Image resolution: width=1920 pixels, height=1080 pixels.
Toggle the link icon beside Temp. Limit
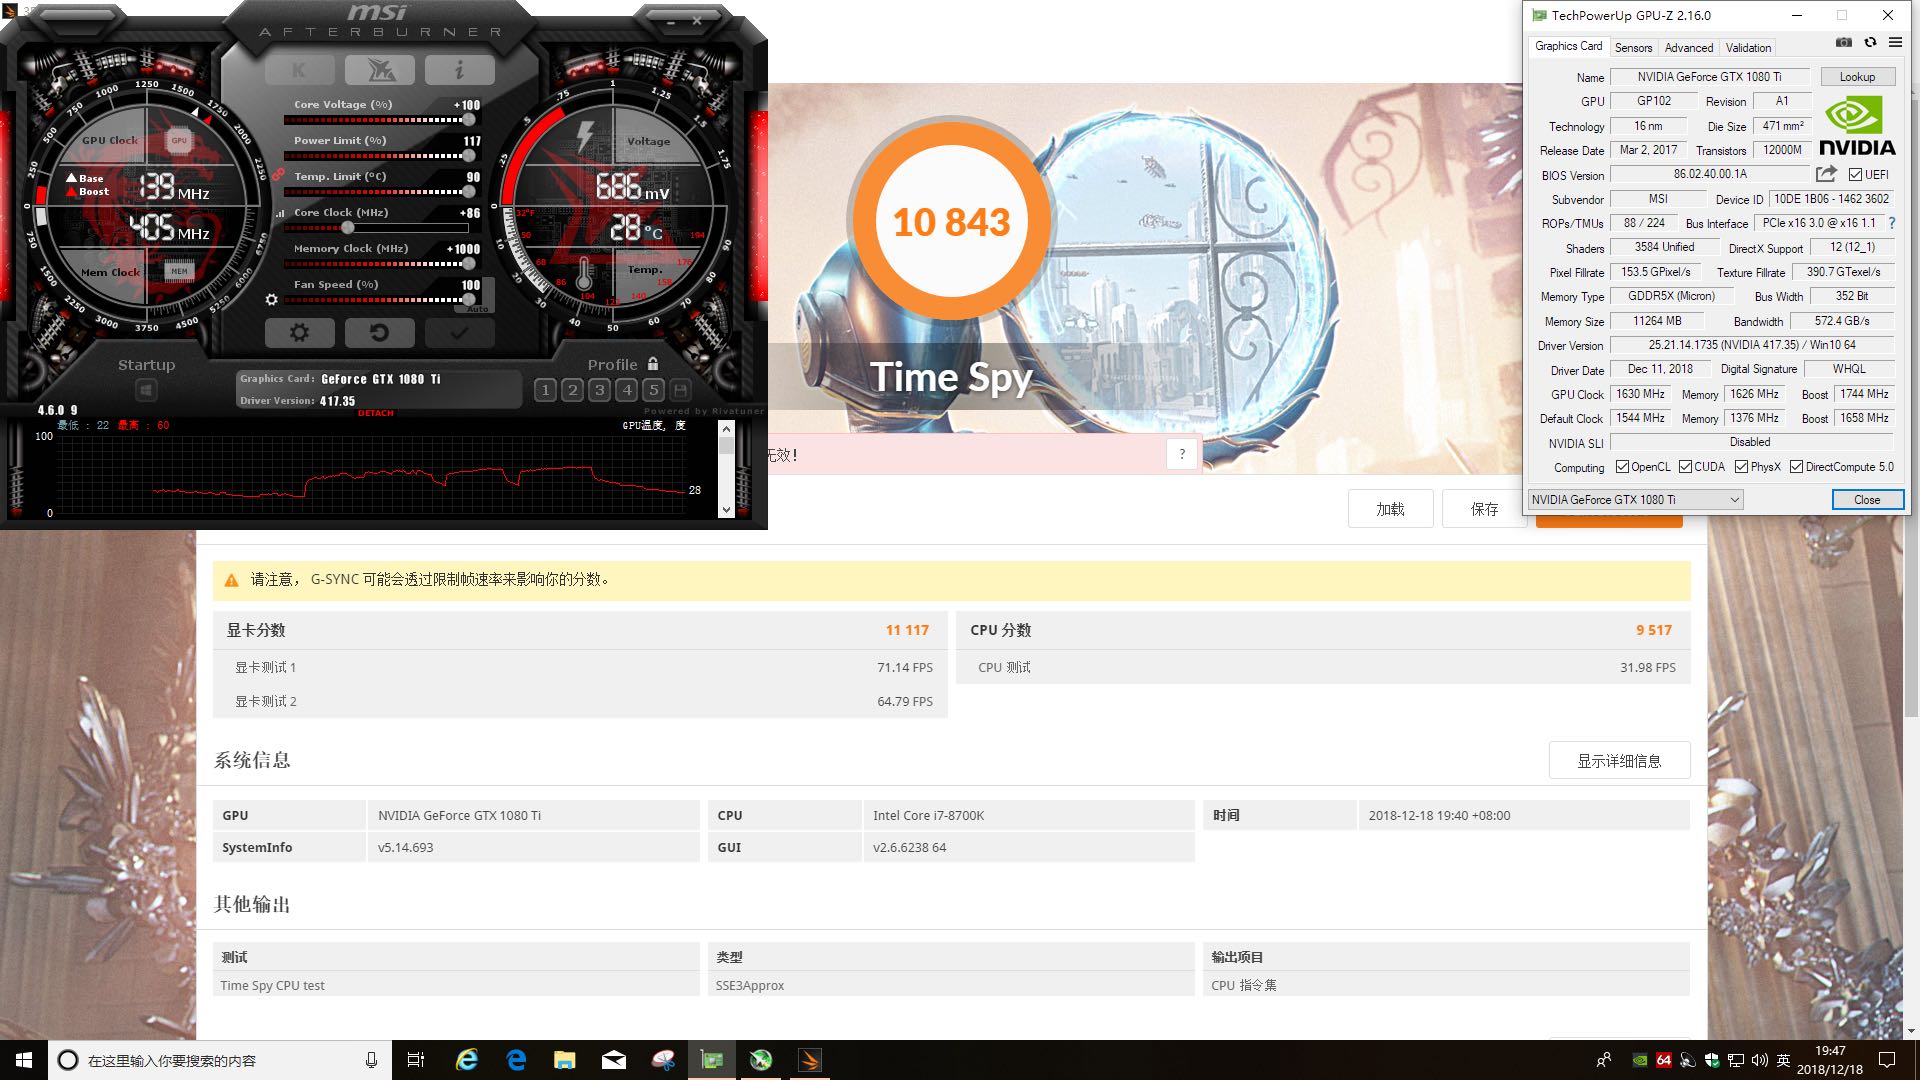click(x=278, y=176)
